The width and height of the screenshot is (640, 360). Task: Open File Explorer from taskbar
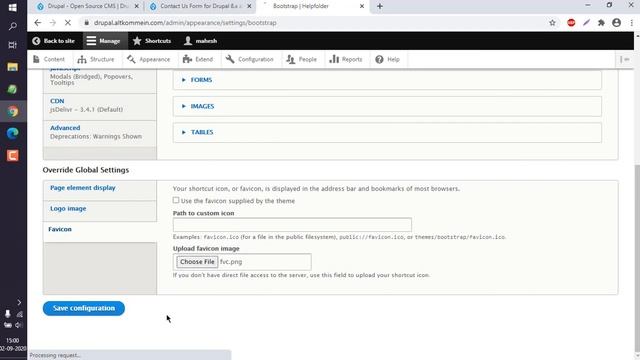click(12, 67)
